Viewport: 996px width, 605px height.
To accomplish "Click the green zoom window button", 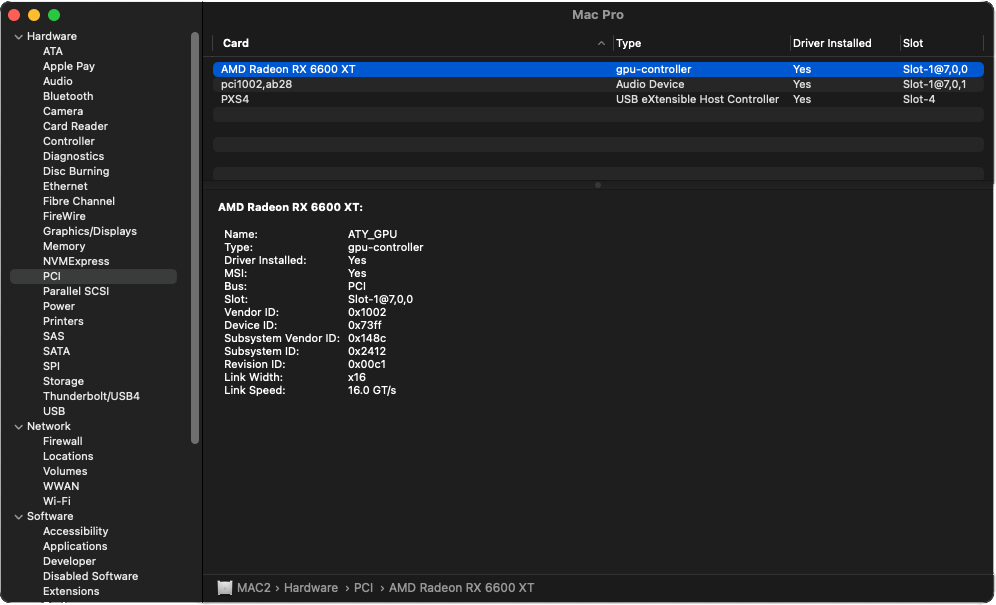I will coord(54,15).
